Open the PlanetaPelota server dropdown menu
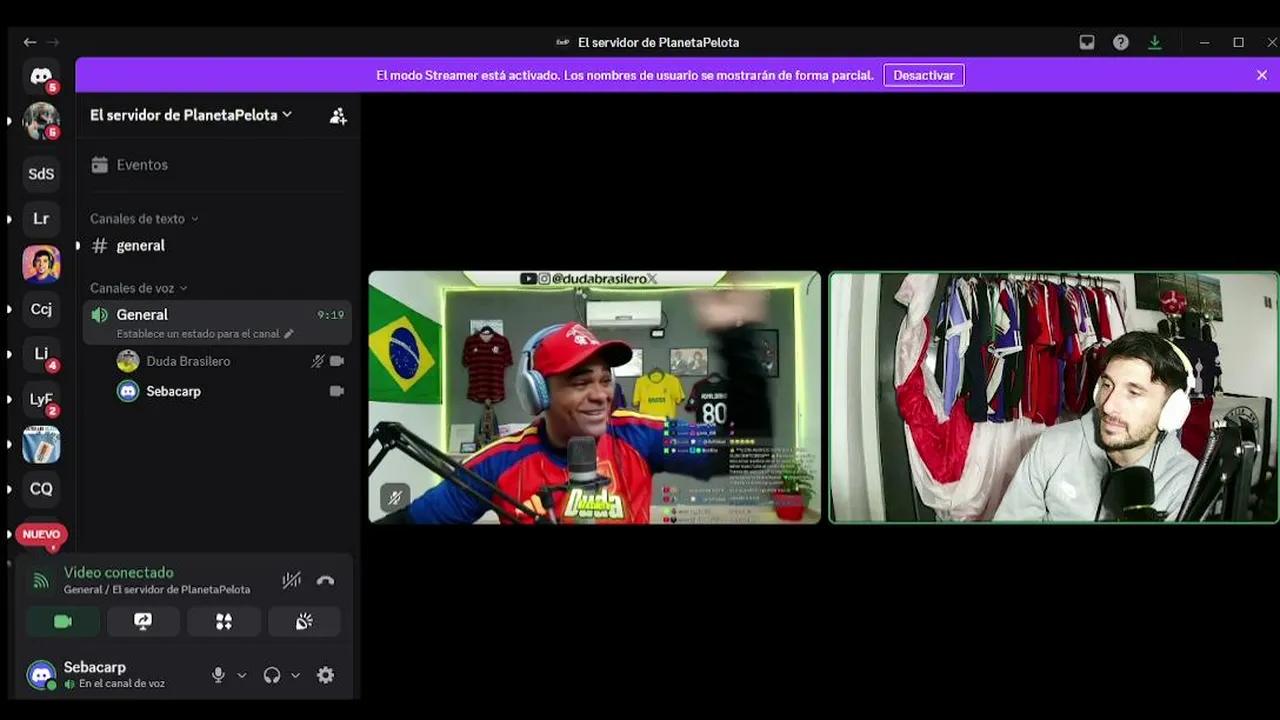The height and width of the screenshot is (720, 1280). pyautogui.click(x=191, y=115)
